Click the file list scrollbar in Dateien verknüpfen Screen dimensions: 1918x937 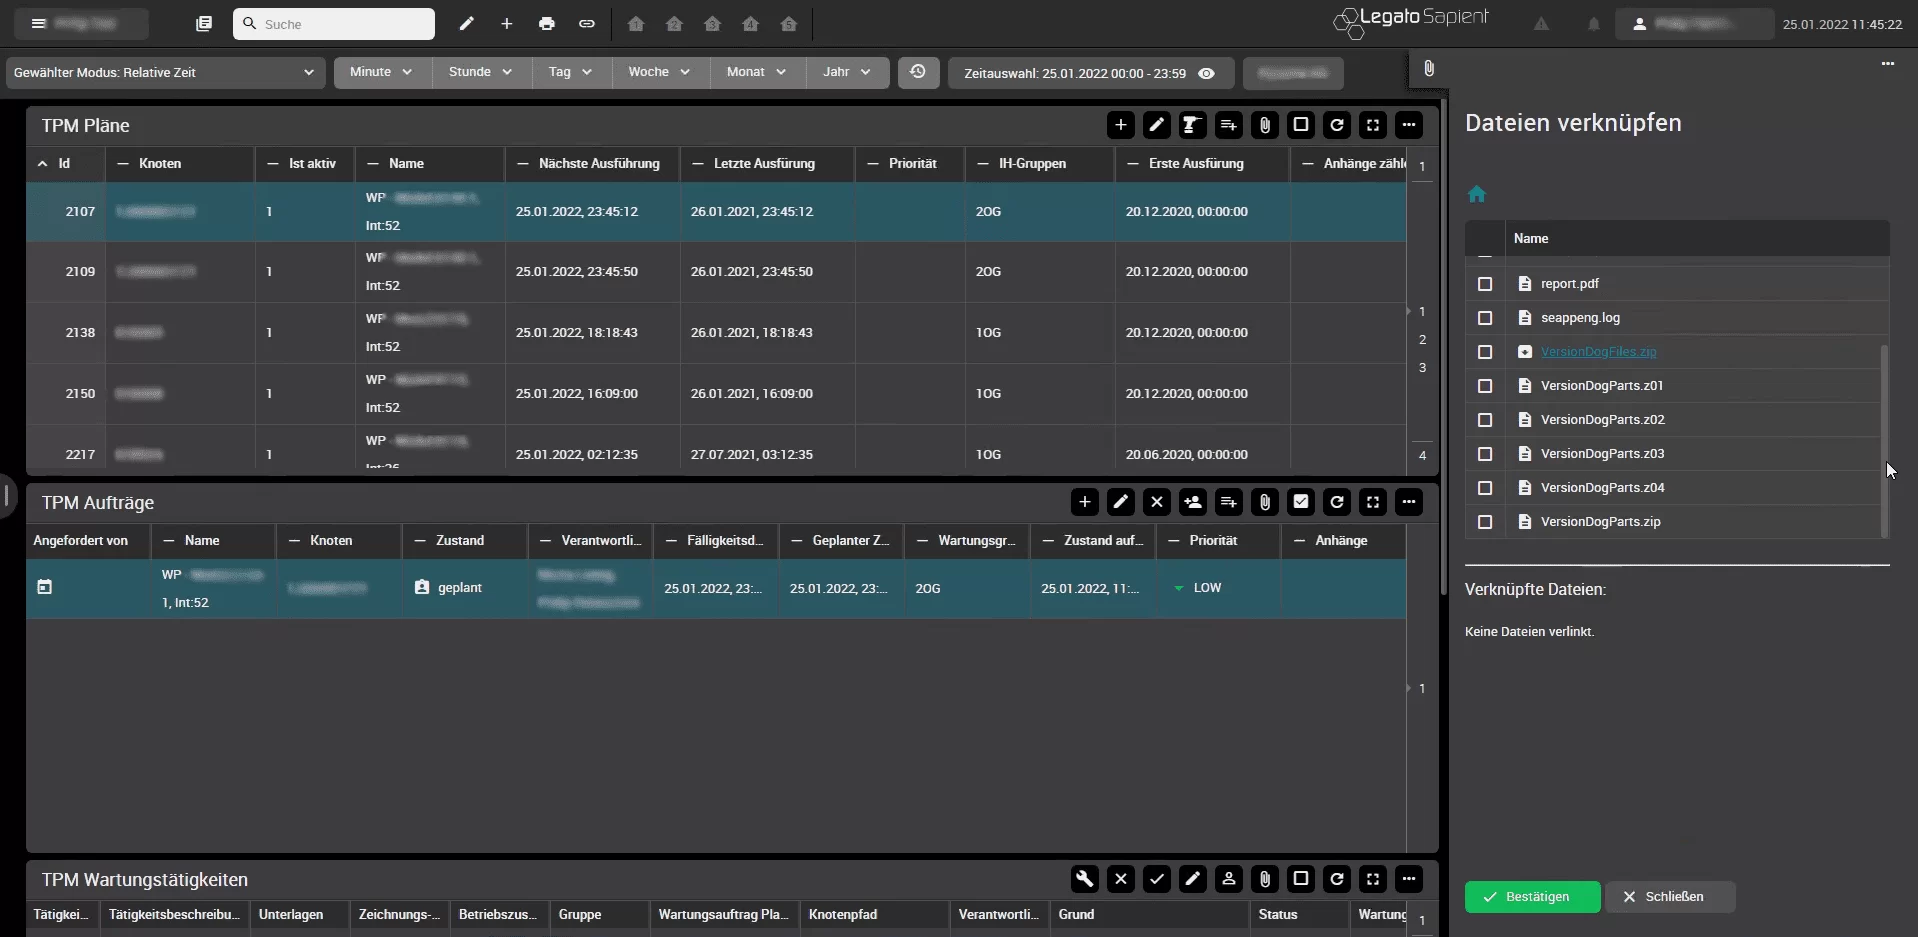pyautogui.click(x=1884, y=440)
